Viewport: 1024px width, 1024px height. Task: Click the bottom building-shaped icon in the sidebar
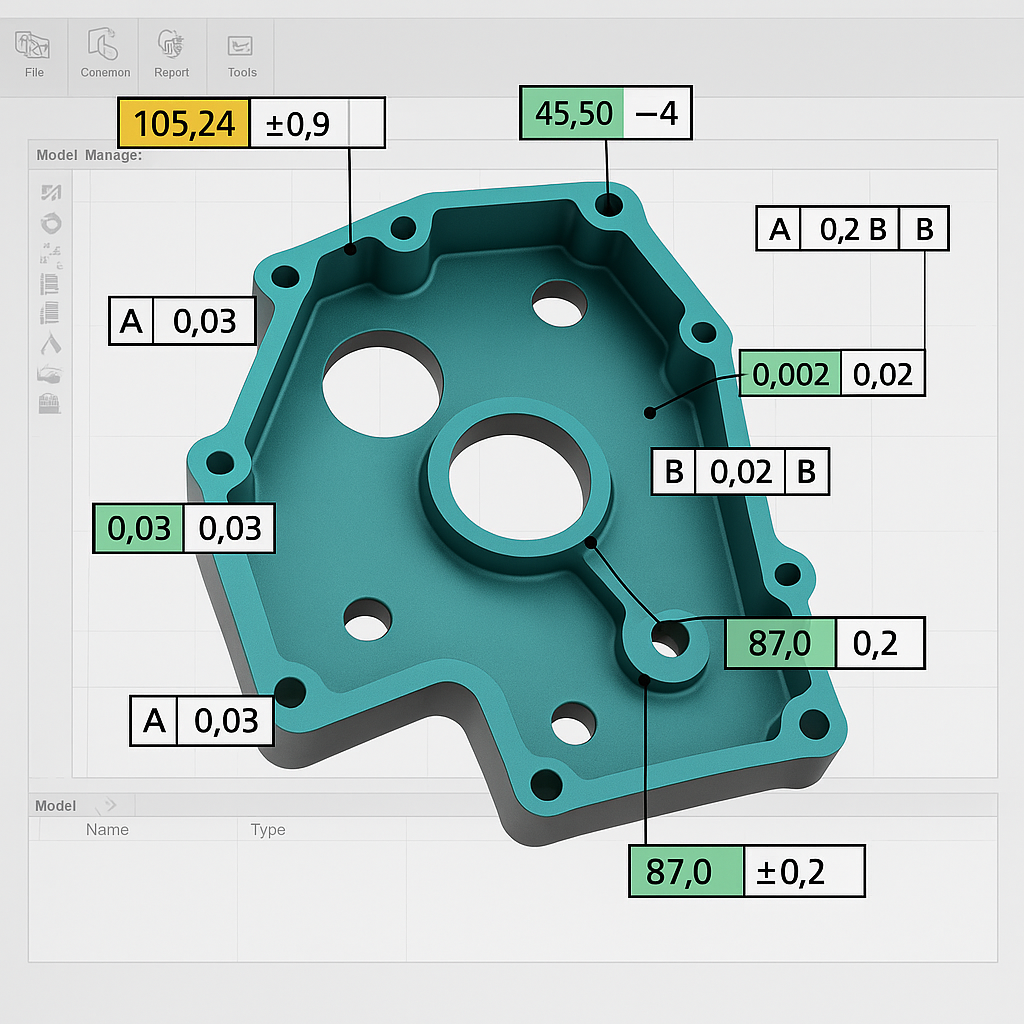50,404
